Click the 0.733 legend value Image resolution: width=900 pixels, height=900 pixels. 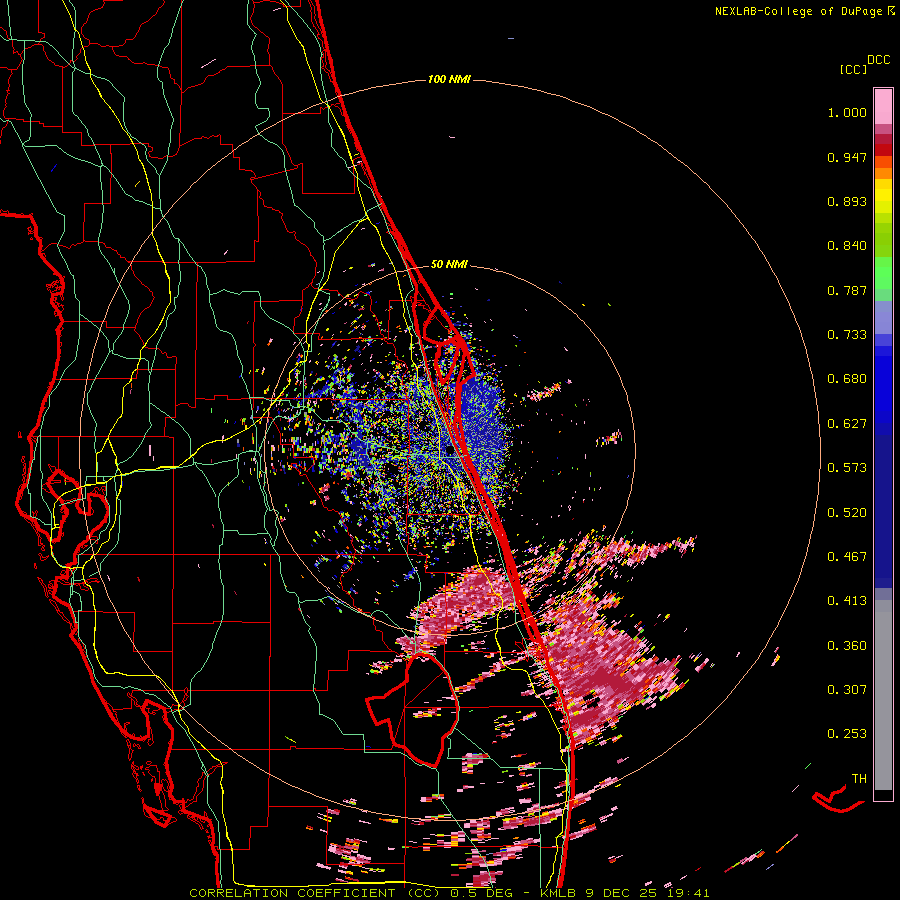pos(847,335)
